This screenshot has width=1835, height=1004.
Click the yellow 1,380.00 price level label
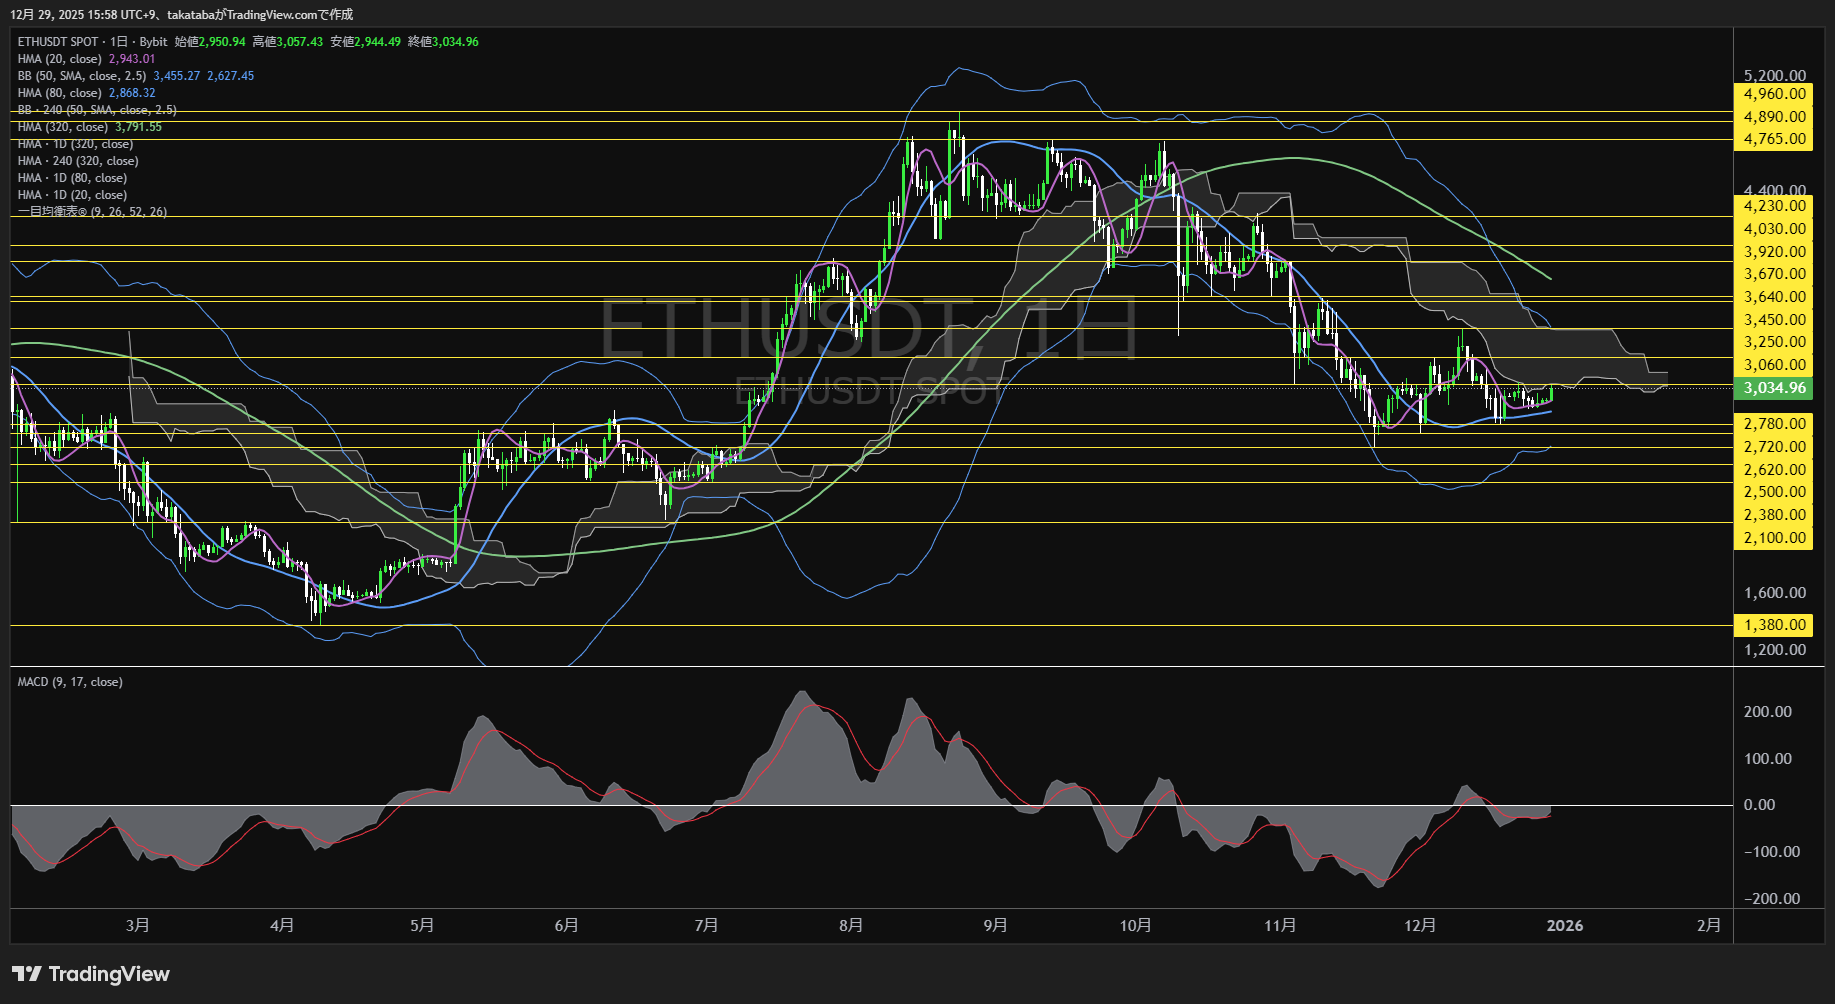tap(1773, 624)
